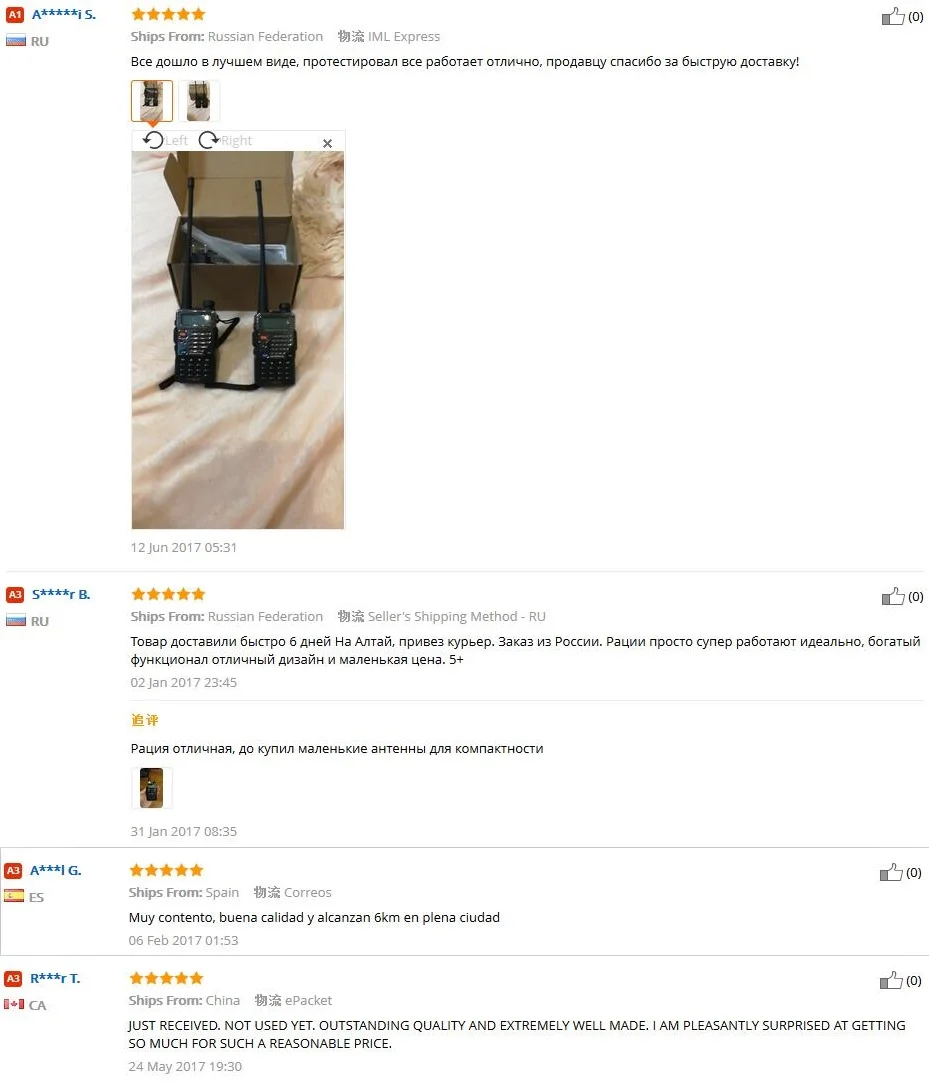929x1091 pixels.
Task: Open reviewer R***r T. profile
Action: pos(55,978)
